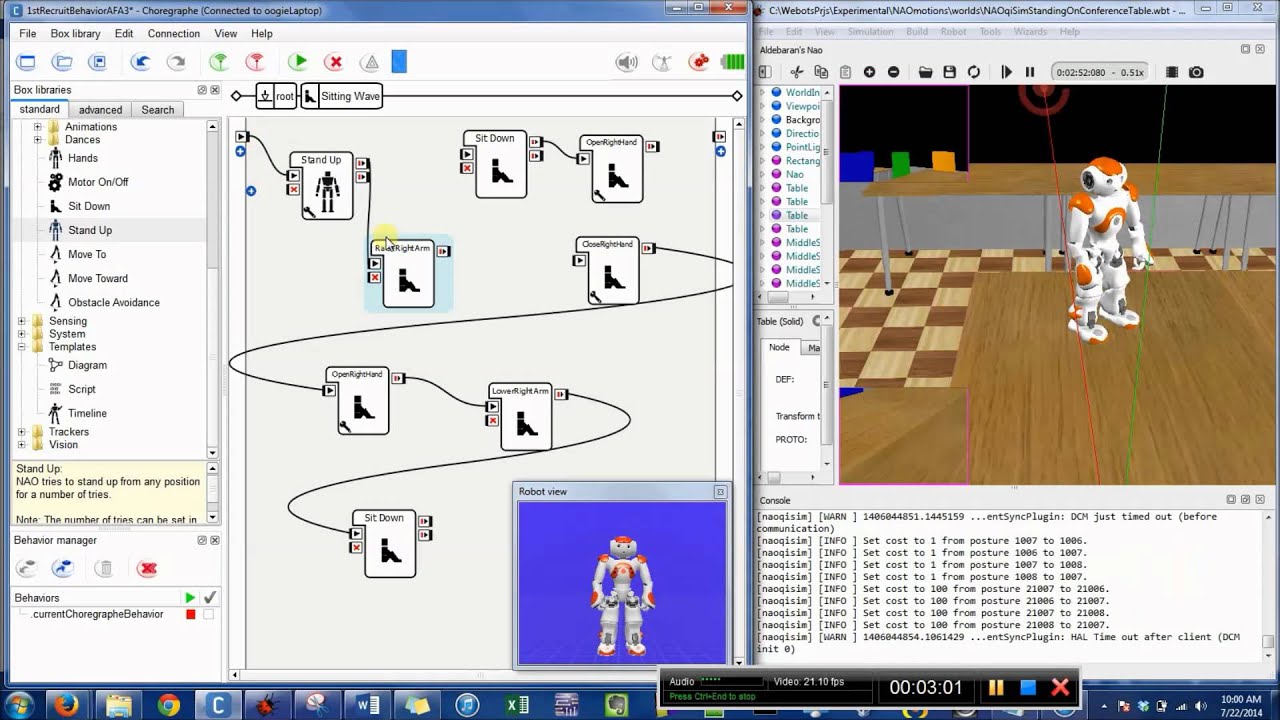Redo action in Choregraphe toolbar

[x=176, y=62]
